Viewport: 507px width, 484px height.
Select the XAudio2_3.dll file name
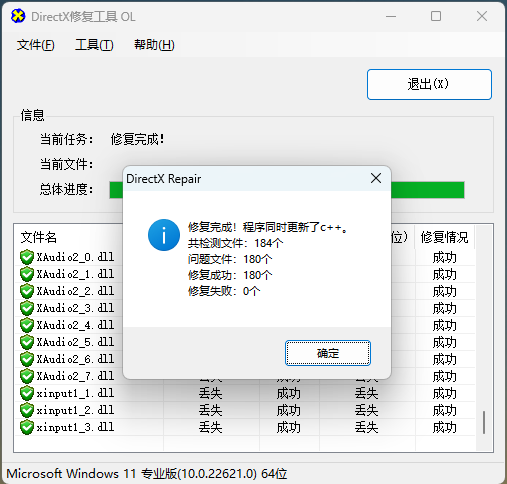click(x=75, y=308)
